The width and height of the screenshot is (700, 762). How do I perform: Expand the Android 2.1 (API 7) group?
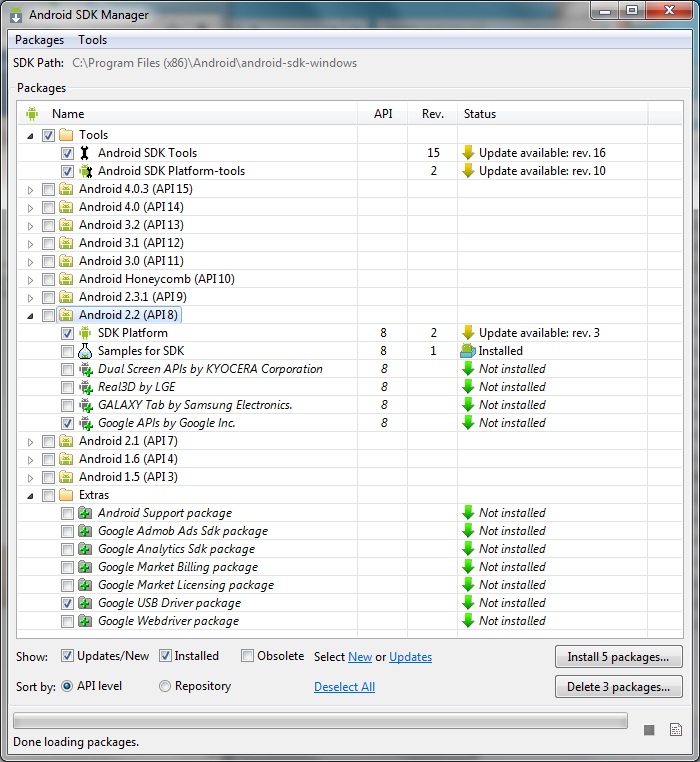coord(30,442)
